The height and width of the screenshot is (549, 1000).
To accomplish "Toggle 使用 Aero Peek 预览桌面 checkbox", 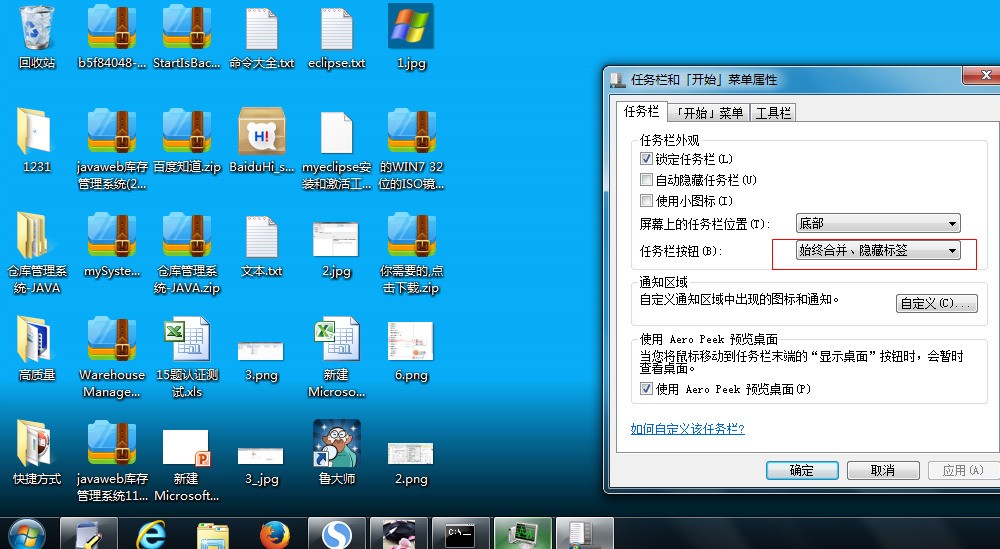I will 646,389.
